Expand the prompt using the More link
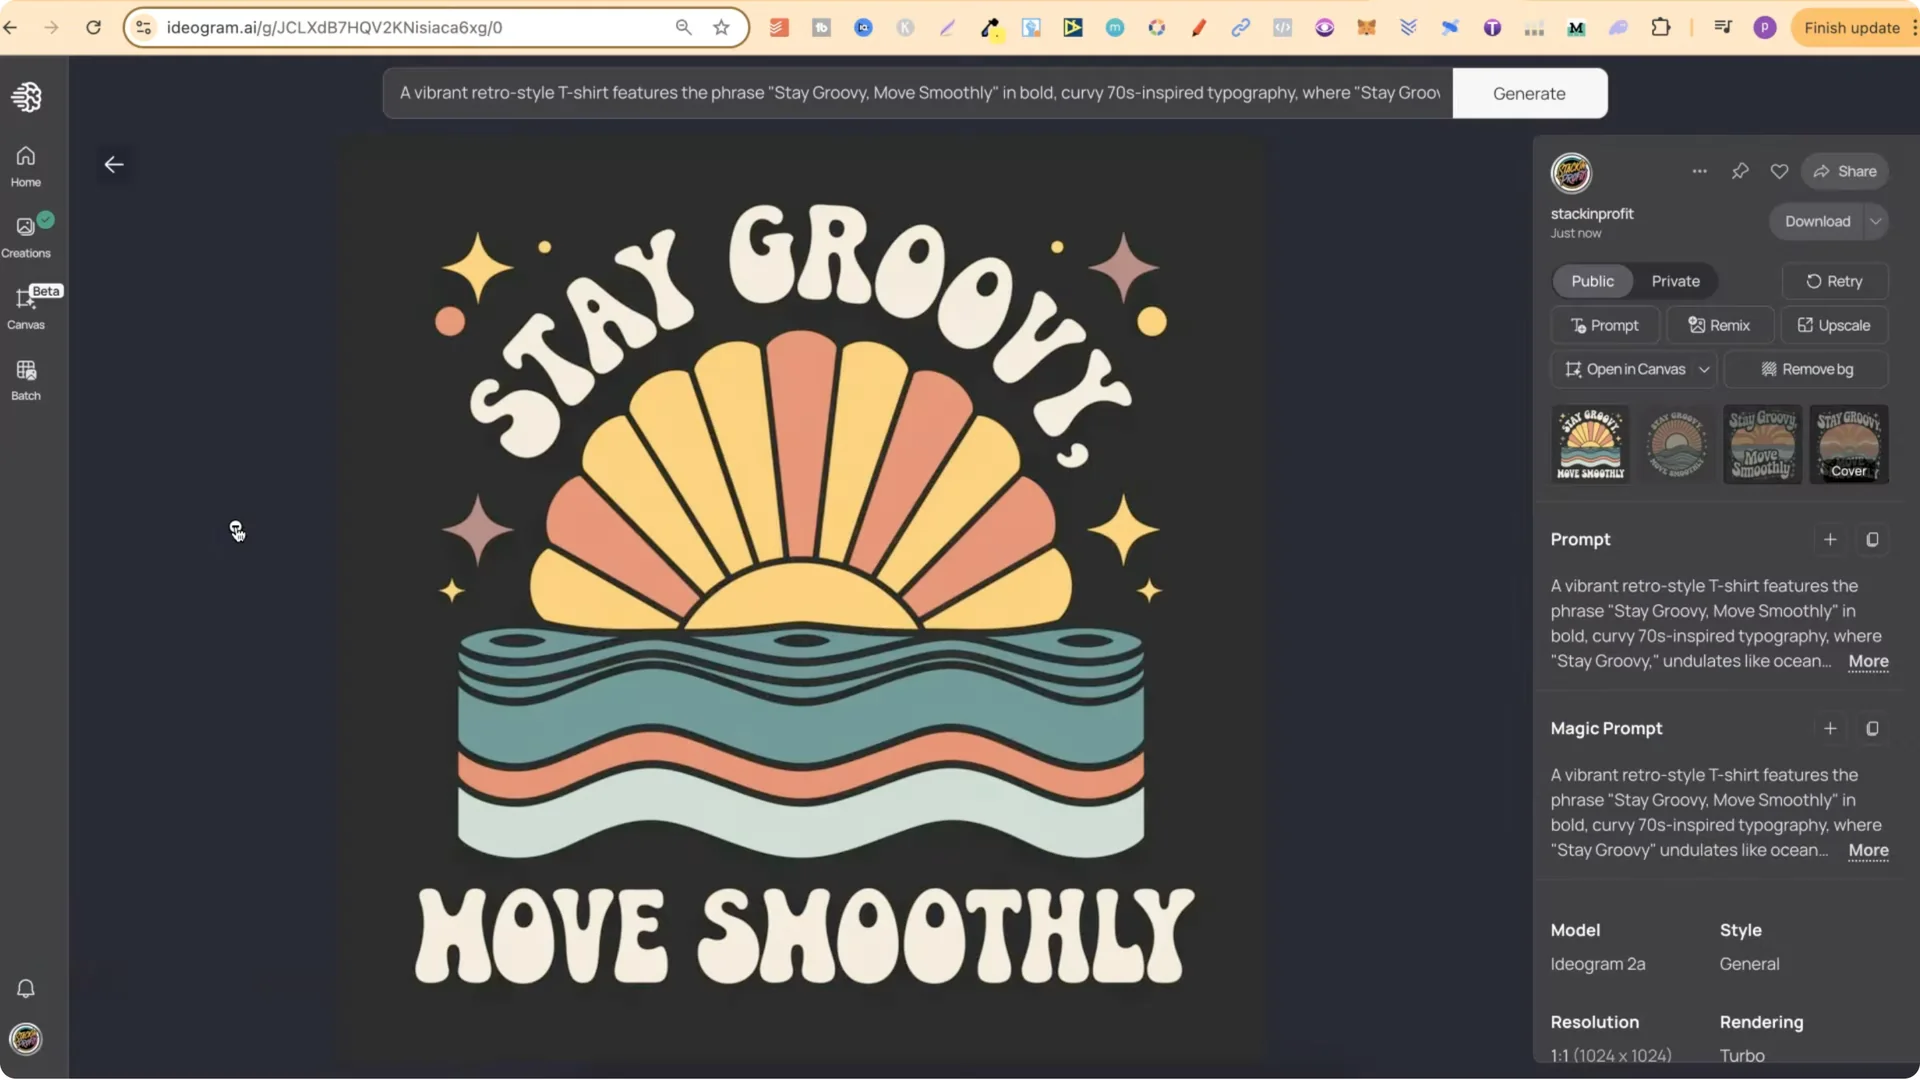This screenshot has width=1920, height=1080. 1867,662
